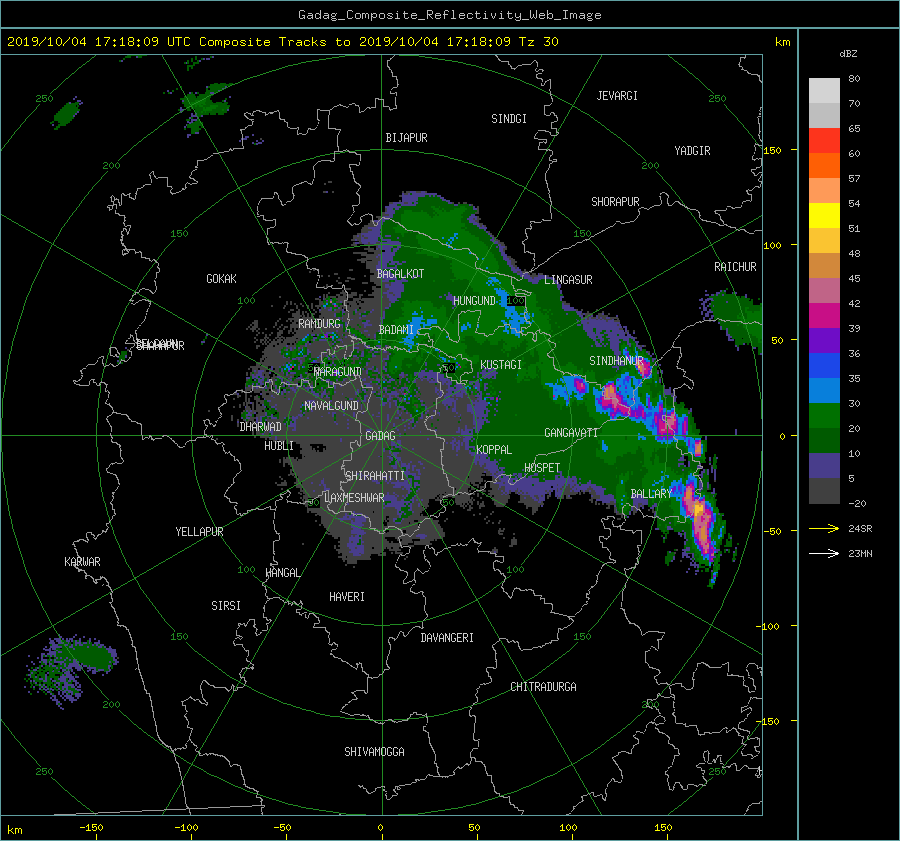The width and height of the screenshot is (900, 841).
Task: Click the YADGIR label on the map
Action: (692, 151)
